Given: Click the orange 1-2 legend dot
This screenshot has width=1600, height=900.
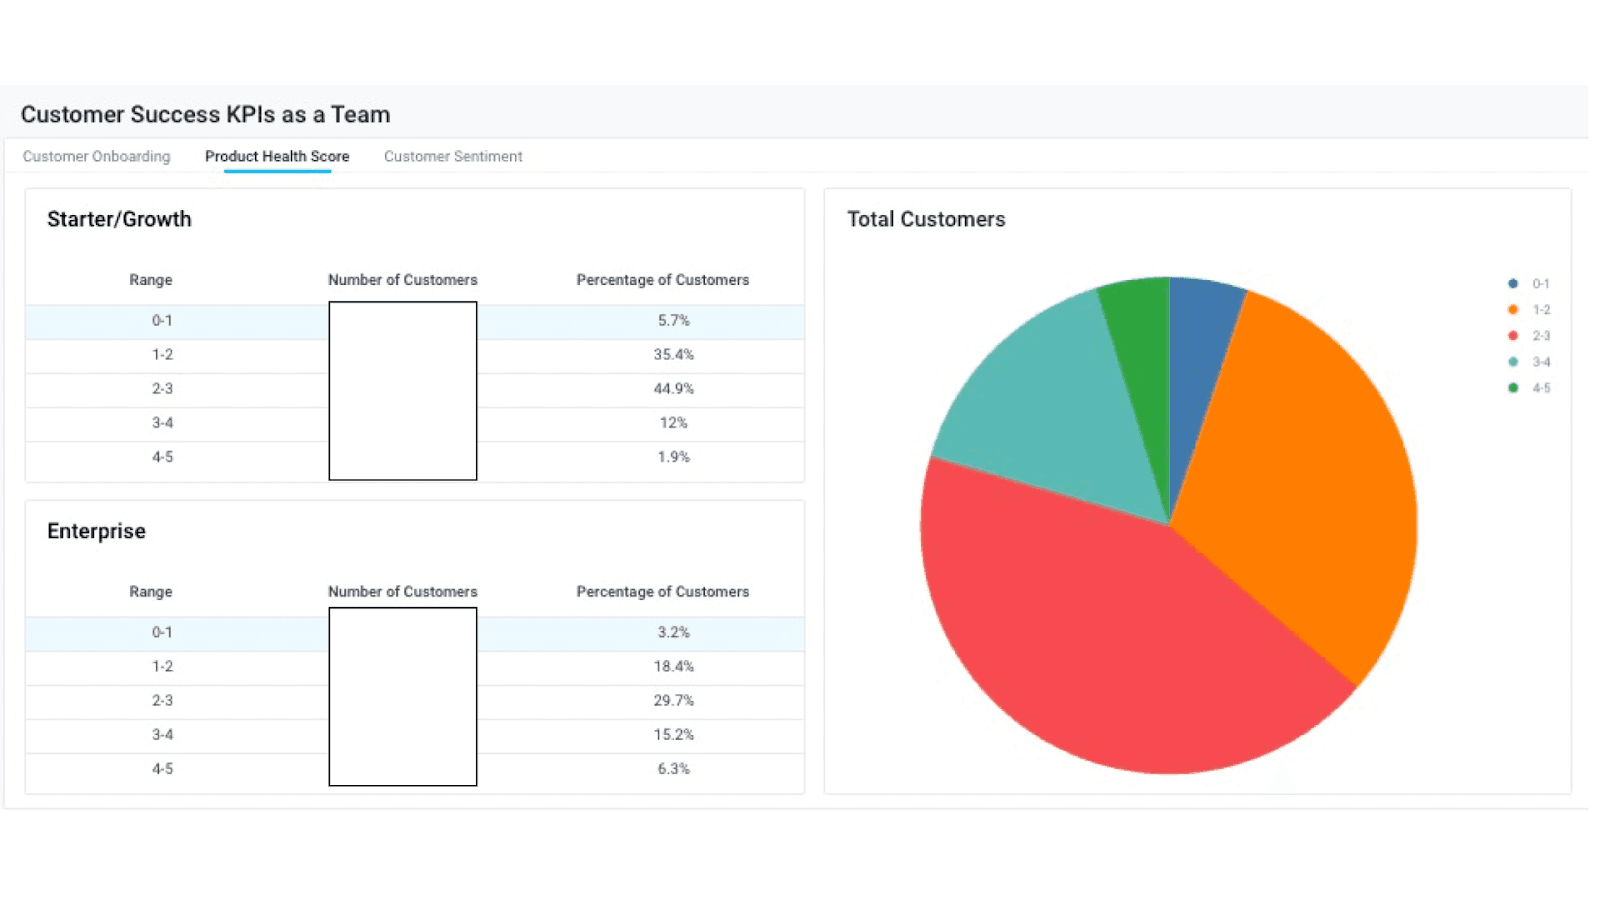Looking at the screenshot, I should [x=1513, y=310].
